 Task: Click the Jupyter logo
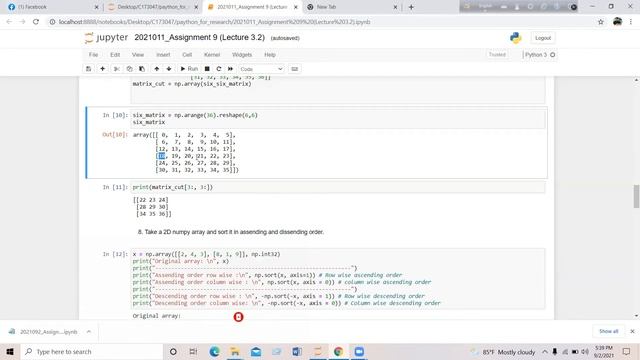click(107, 38)
